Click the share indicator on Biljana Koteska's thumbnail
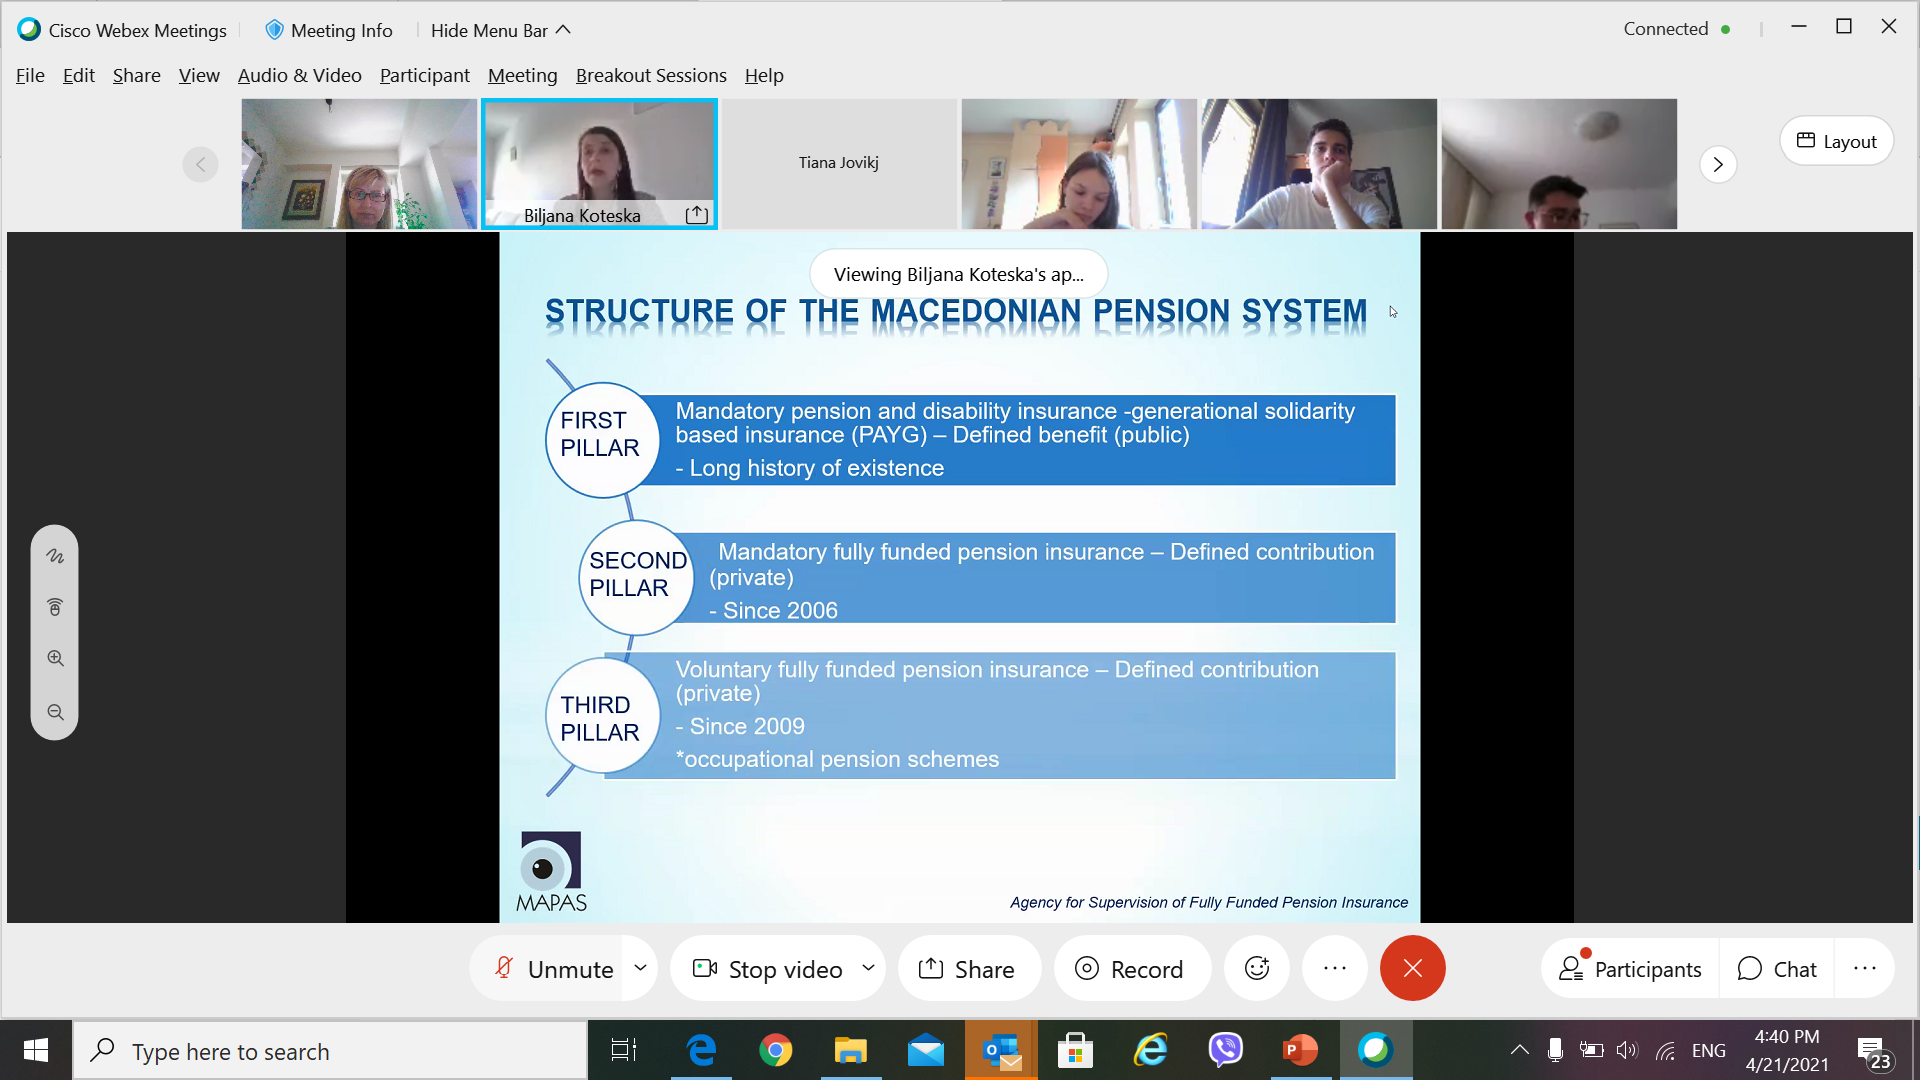The height and width of the screenshot is (1080, 1920). pos(697,215)
